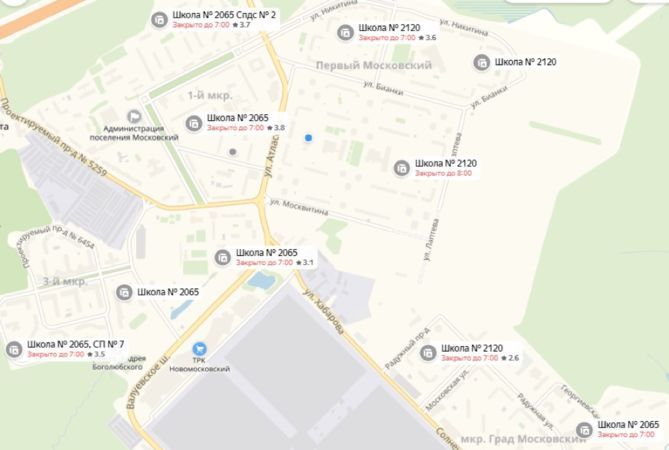Click the Школа № 2120 marker rated 3.6

[345, 33]
